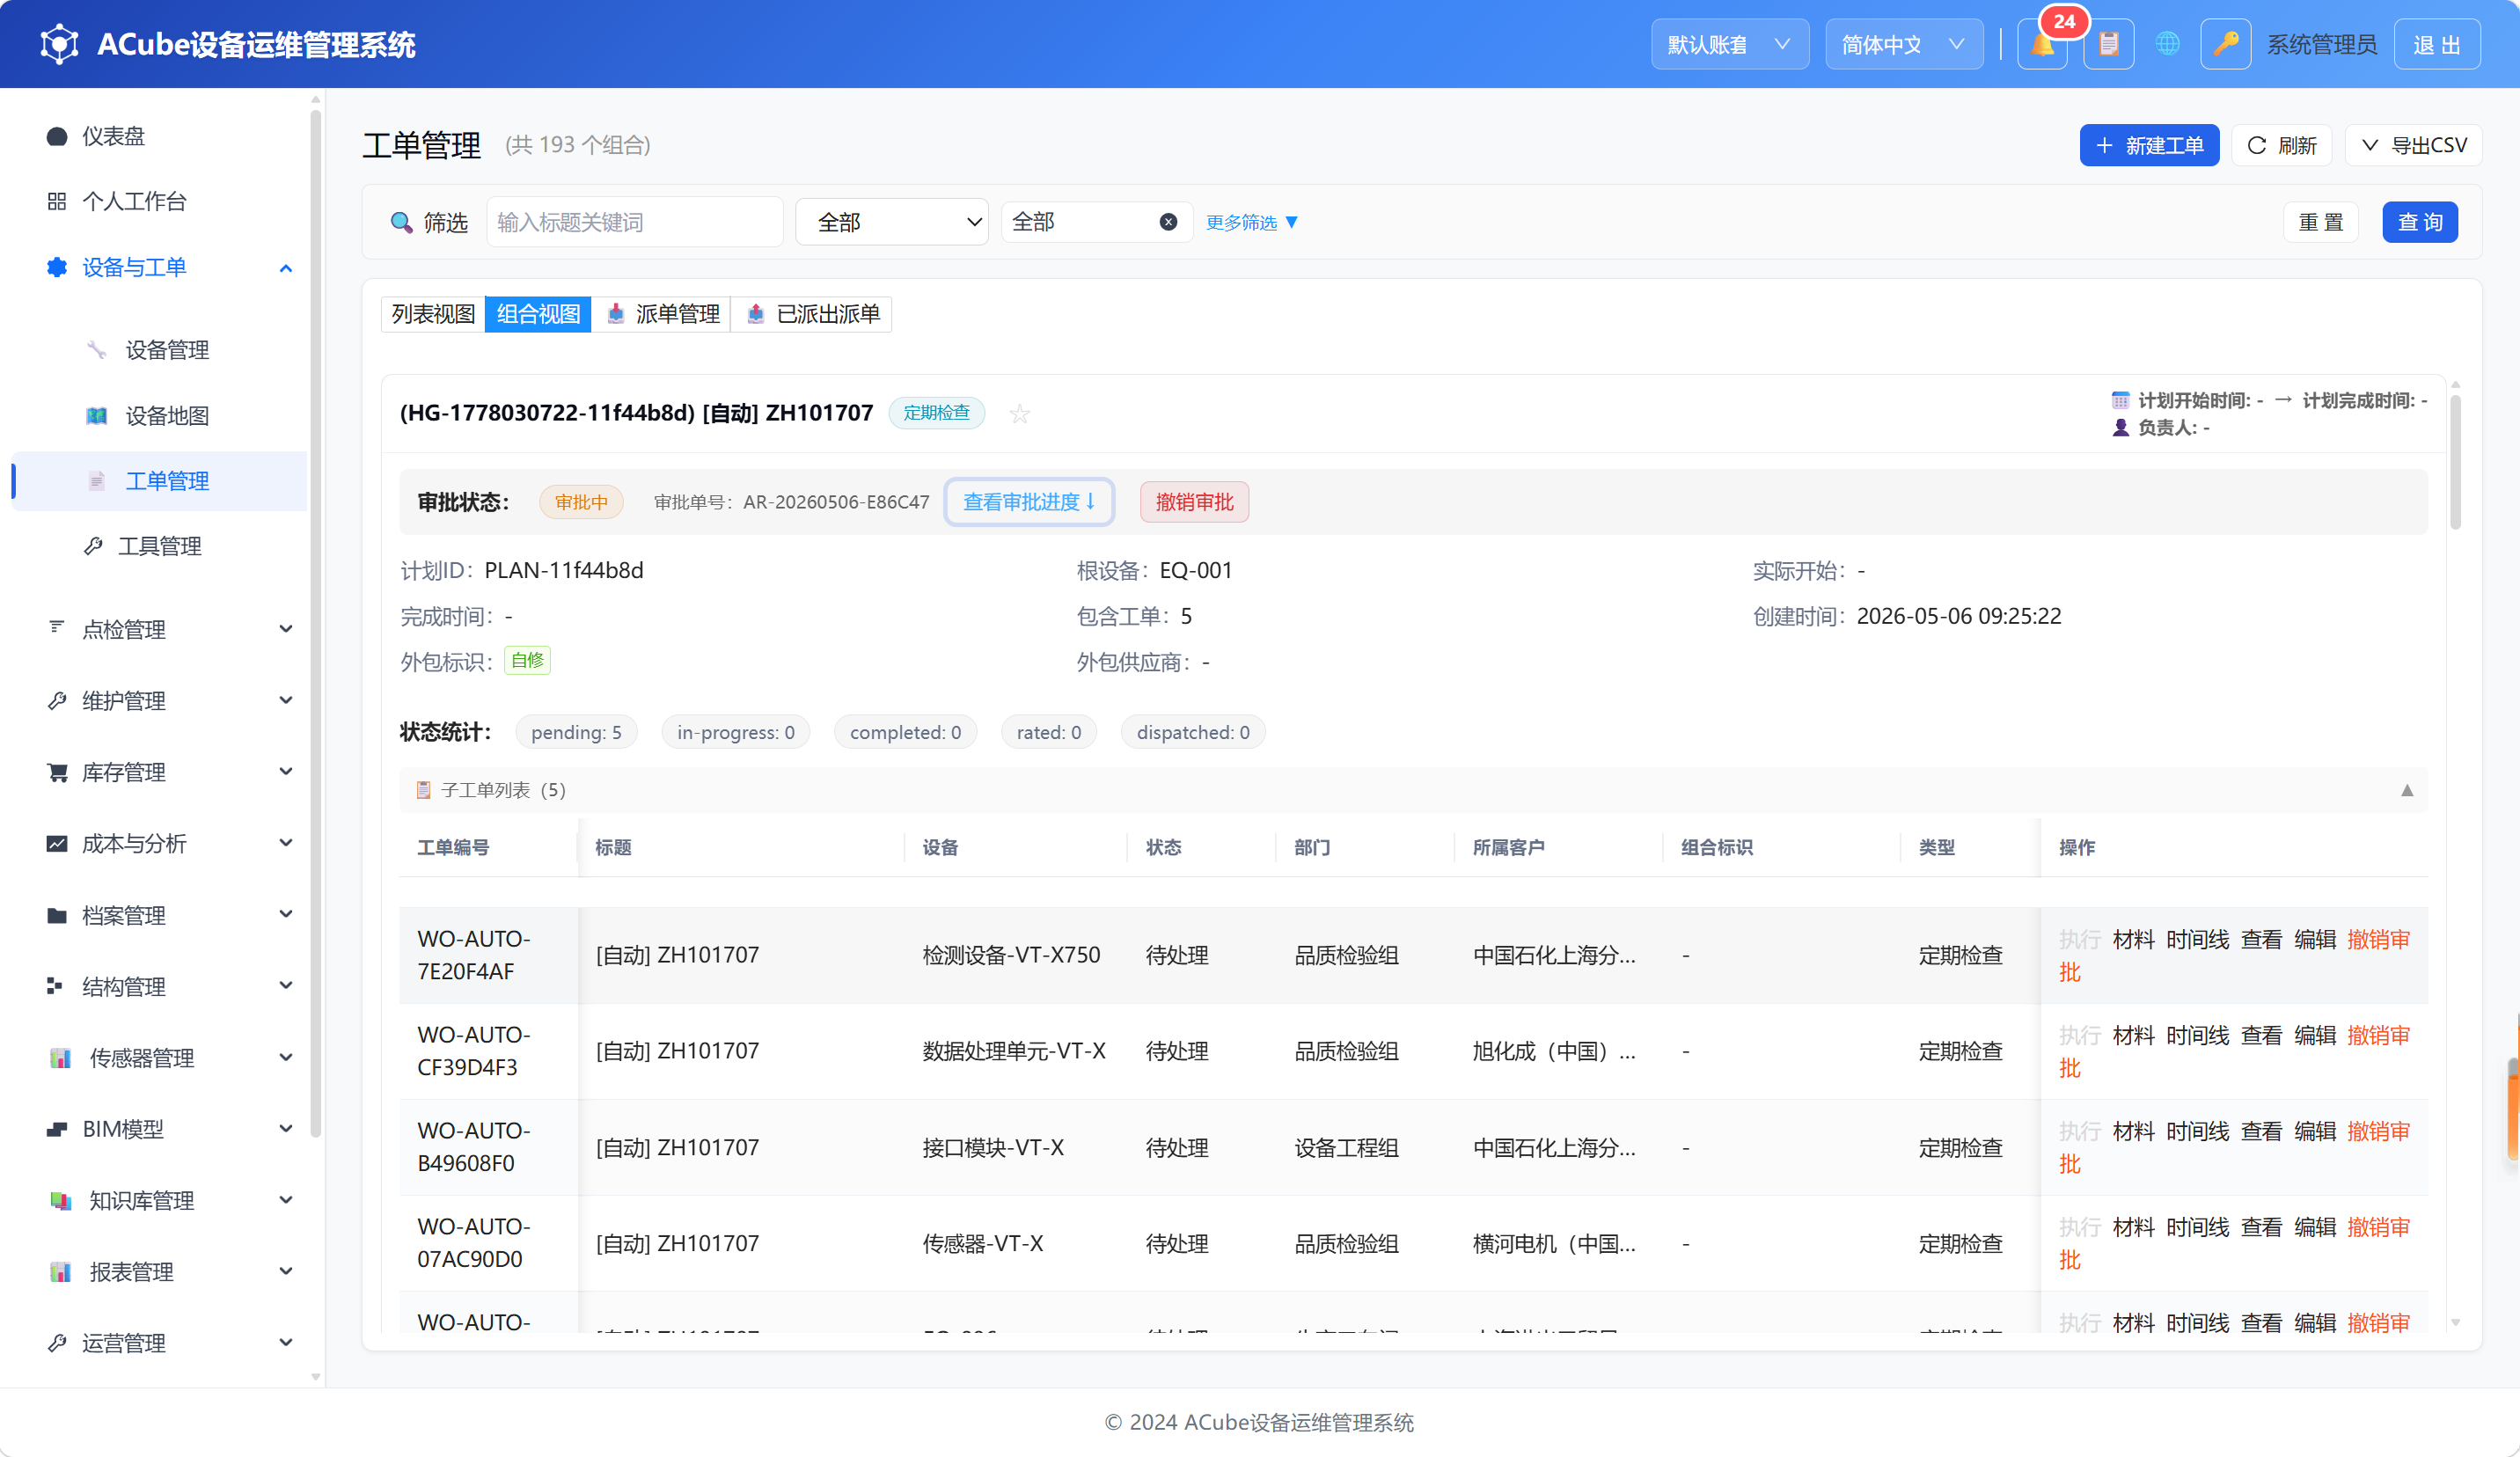Open 仪表盘 dashboard in sidebar
The image size is (2520, 1457).
(160, 136)
